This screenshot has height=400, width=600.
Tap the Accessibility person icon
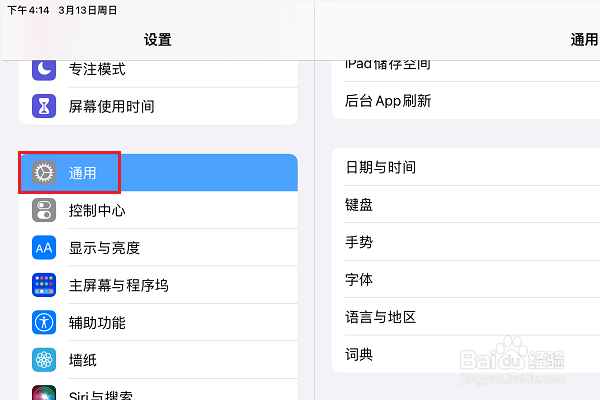coord(44,322)
